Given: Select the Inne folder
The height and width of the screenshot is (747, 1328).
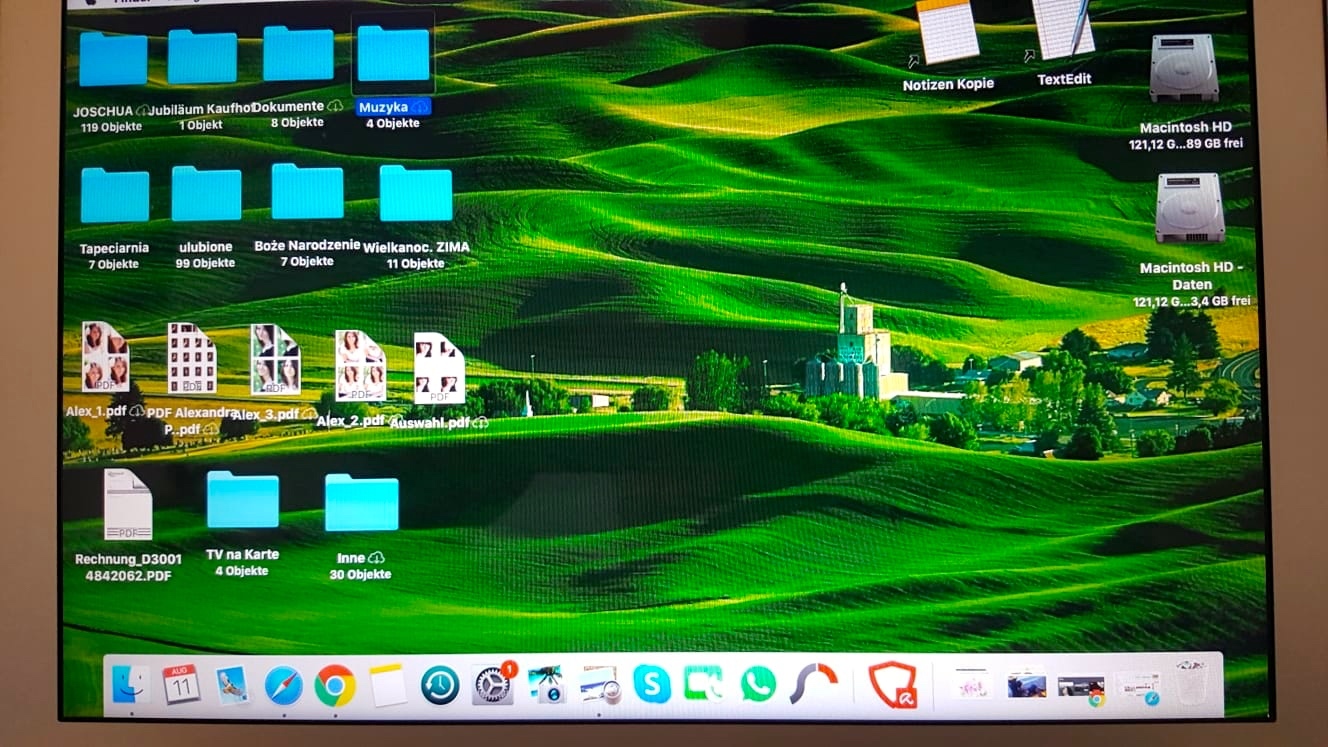Looking at the screenshot, I should pos(361,503).
